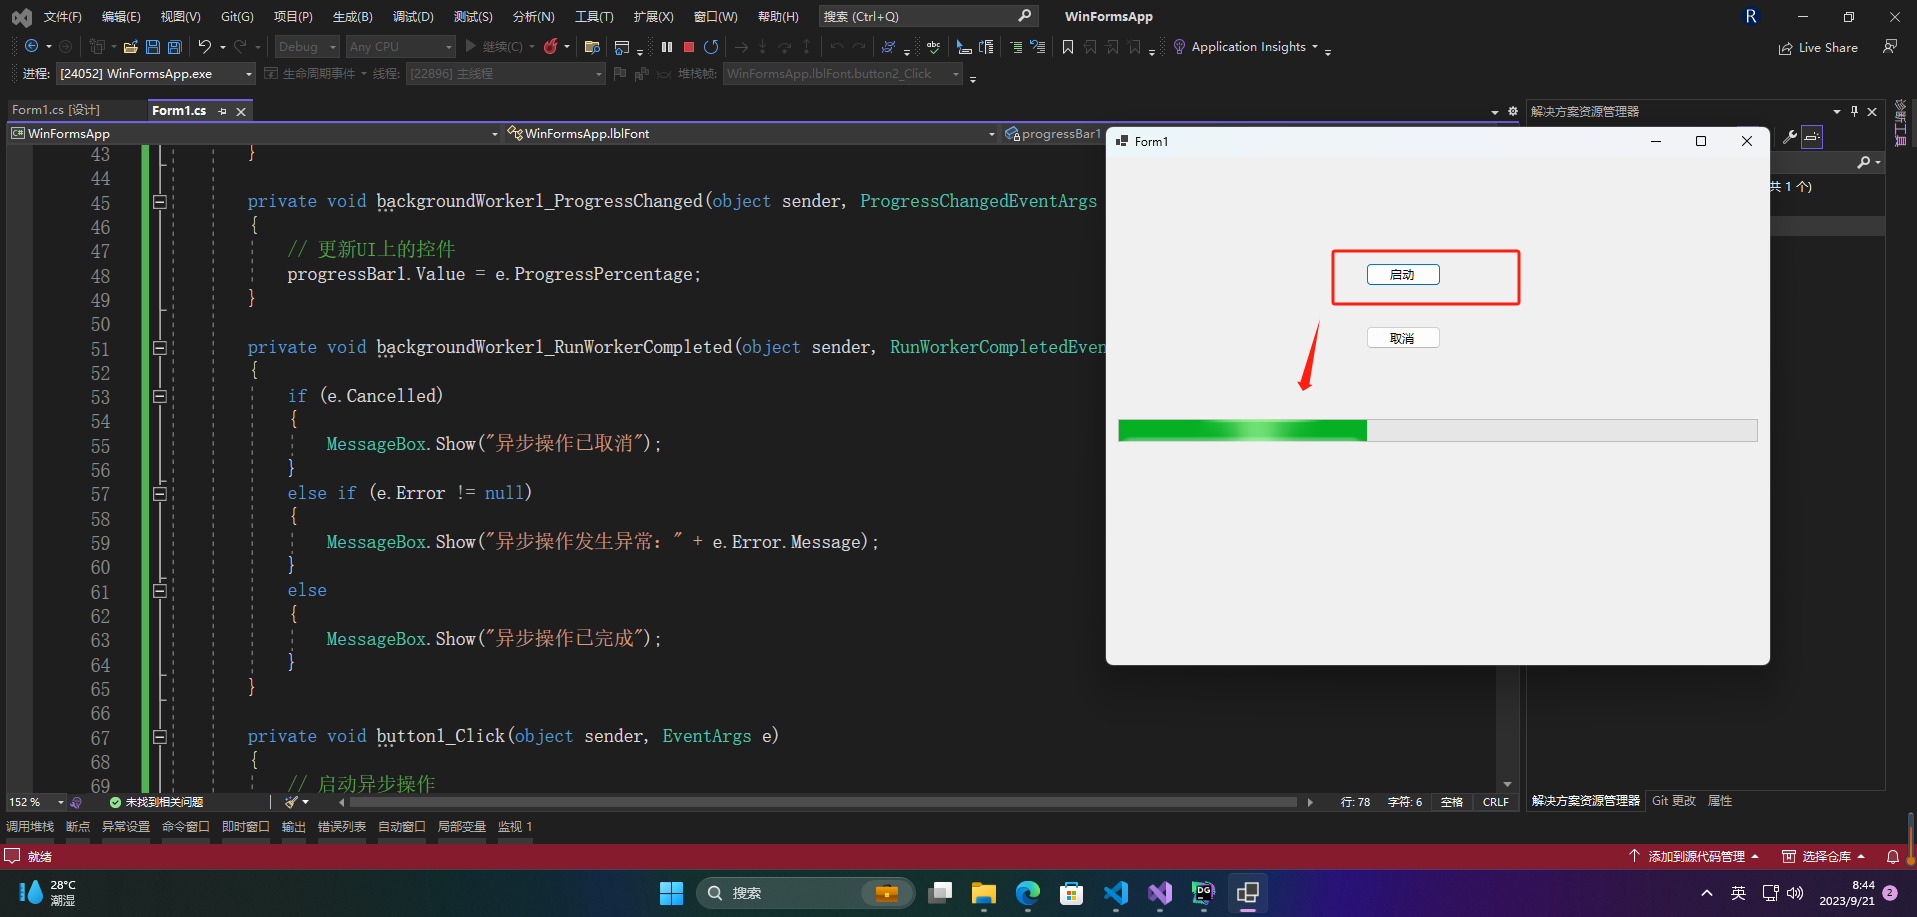The image size is (1917, 917).
Task: Click the Form1 green progress bar
Action: click(x=1437, y=431)
